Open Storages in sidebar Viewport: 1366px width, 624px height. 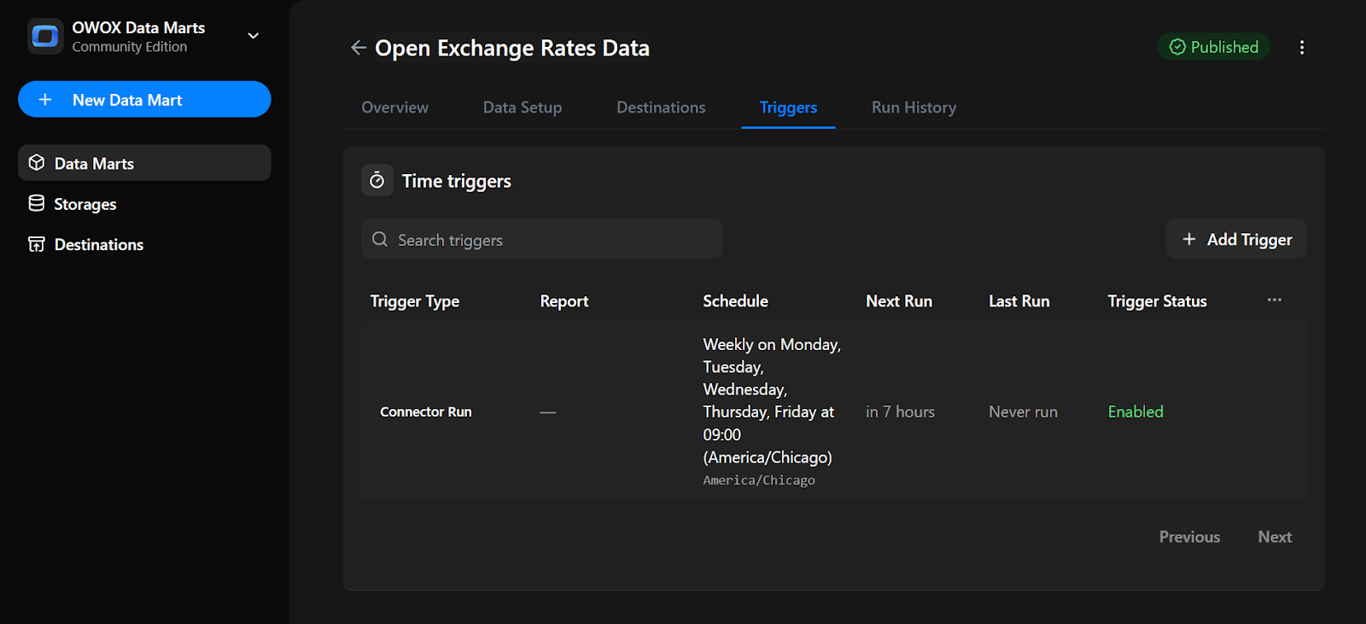pos(144,204)
